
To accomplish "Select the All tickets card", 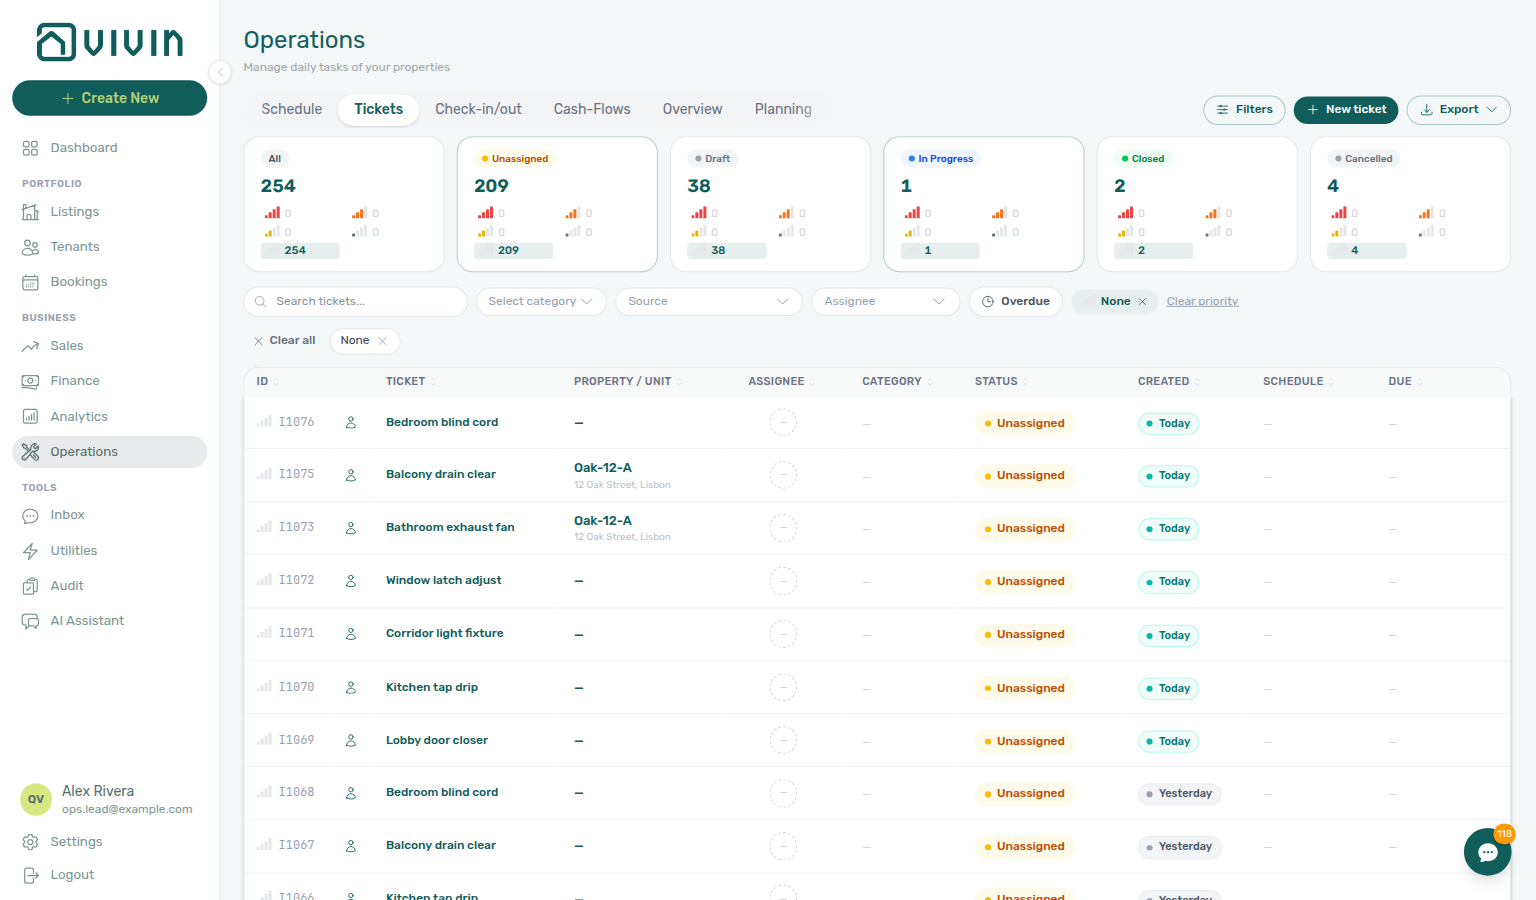I will pos(344,204).
